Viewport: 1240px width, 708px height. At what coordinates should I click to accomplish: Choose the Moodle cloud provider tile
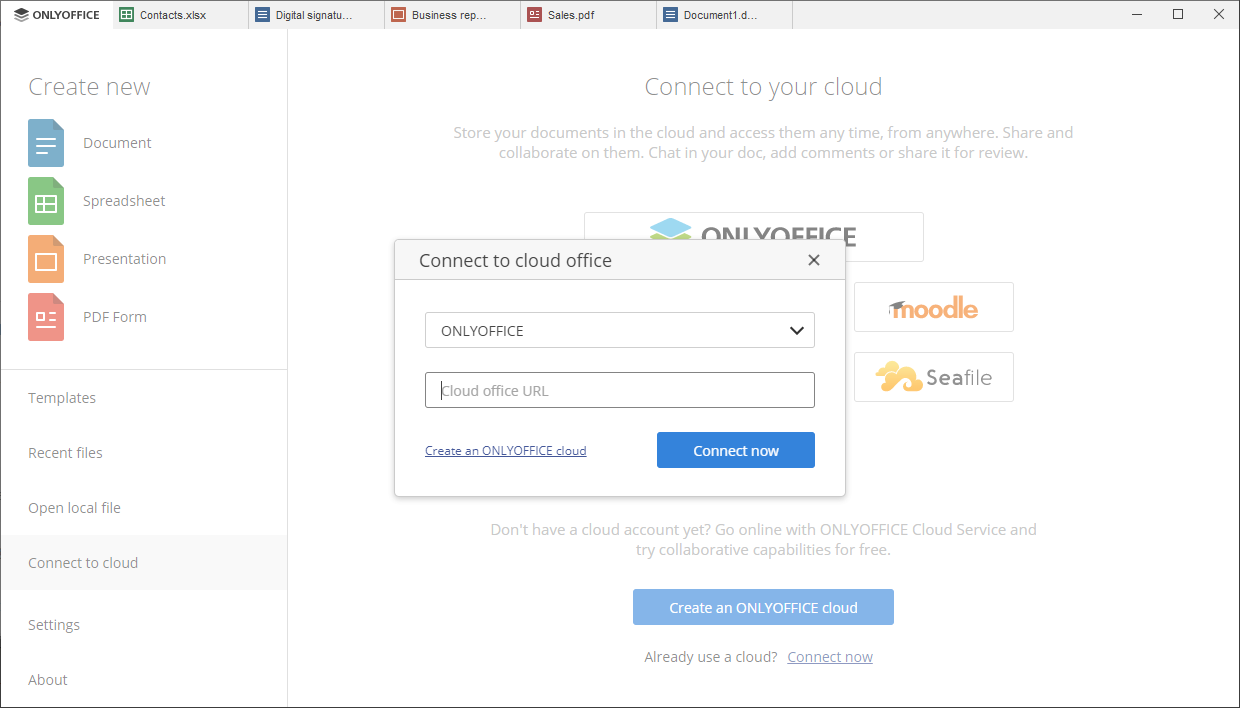coord(934,307)
